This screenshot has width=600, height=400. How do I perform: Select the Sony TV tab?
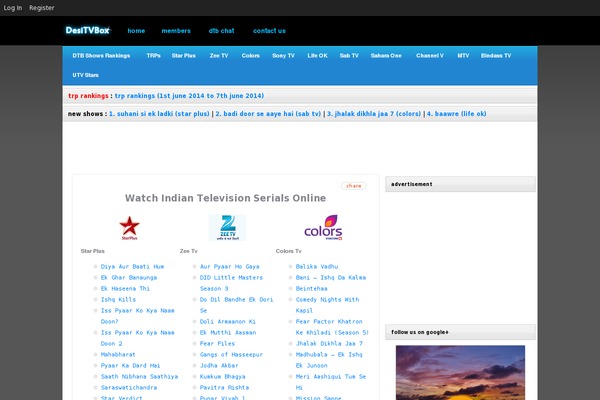pyautogui.click(x=284, y=56)
